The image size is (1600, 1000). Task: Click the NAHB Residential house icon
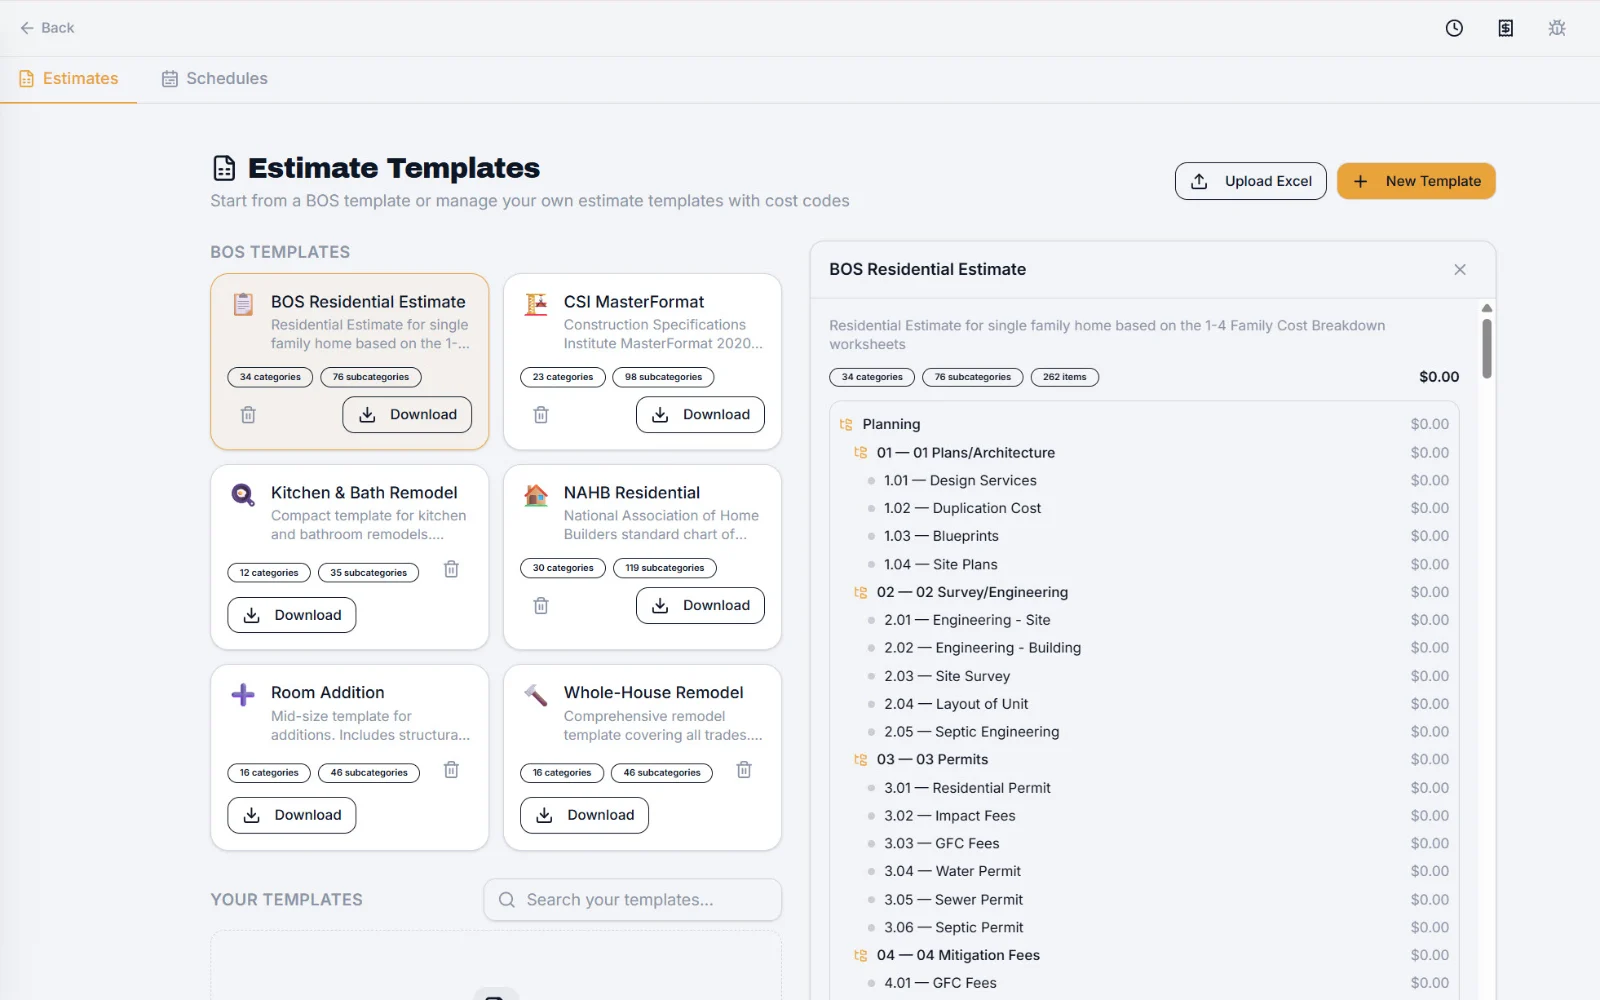[536, 495]
